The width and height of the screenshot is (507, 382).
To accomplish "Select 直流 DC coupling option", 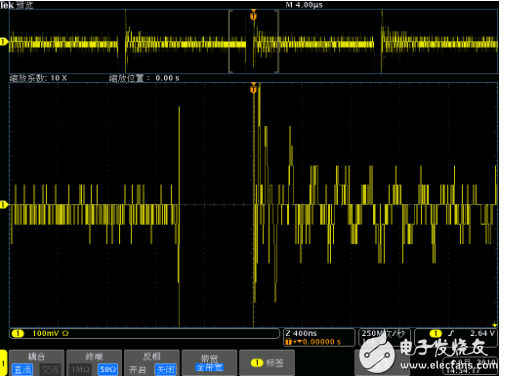I will click(22, 369).
